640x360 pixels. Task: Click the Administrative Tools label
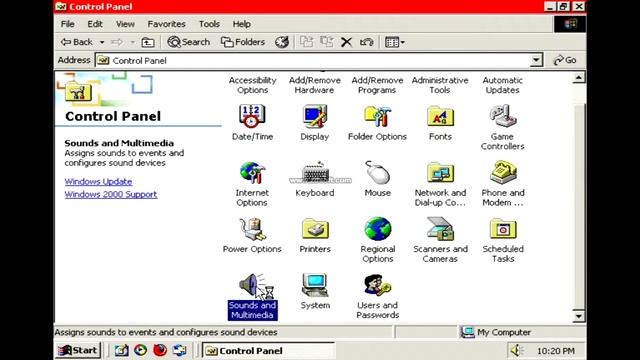click(440, 85)
